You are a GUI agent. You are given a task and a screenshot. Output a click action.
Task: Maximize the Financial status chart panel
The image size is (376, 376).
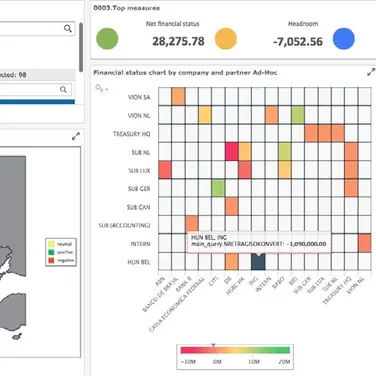click(371, 72)
